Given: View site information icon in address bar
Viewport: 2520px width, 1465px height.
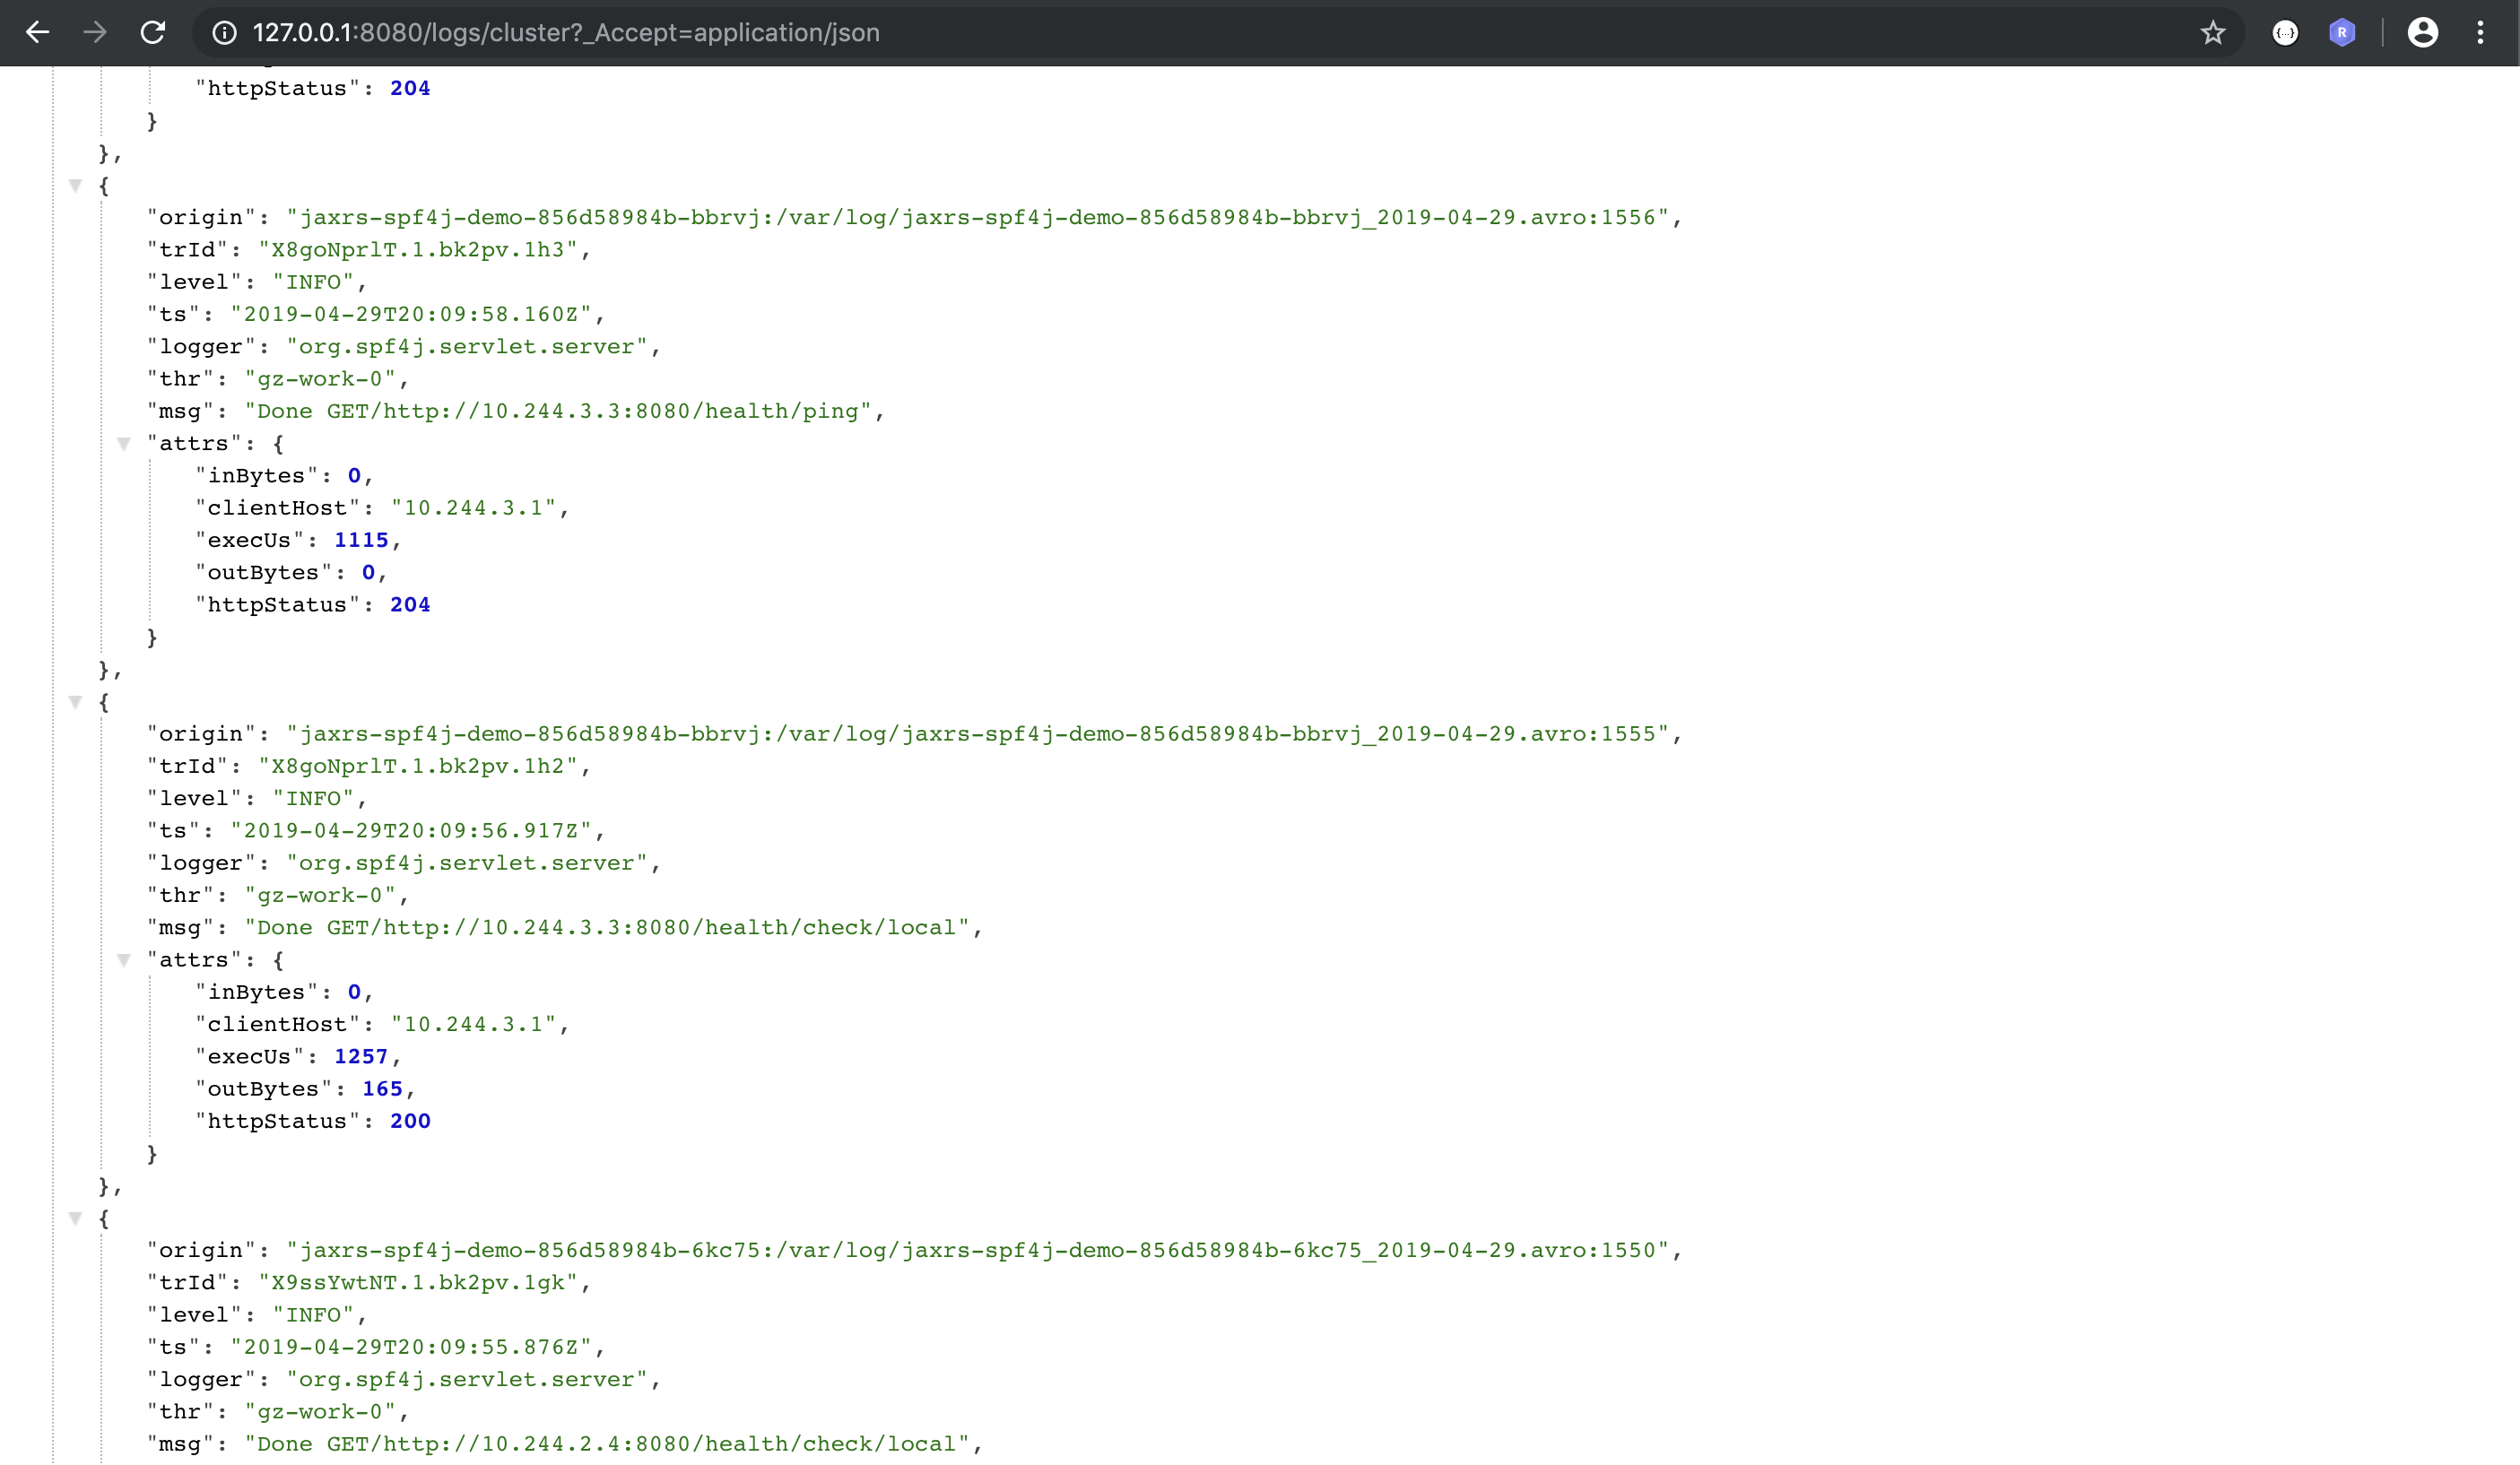Looking at the screenshot, I should coord(225,33).
